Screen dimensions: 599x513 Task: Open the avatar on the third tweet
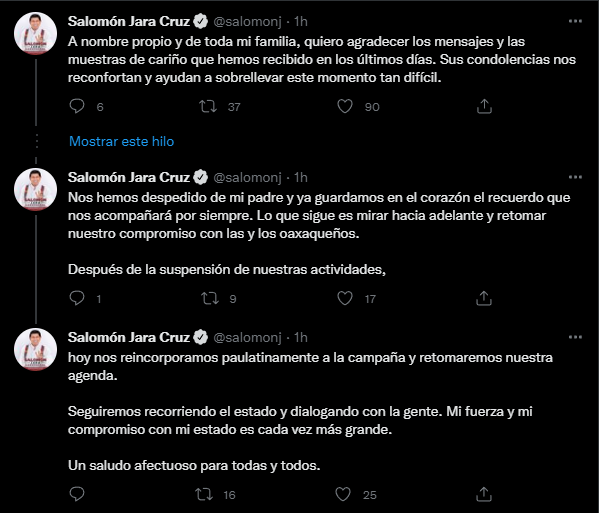click(x=36, y=349)
